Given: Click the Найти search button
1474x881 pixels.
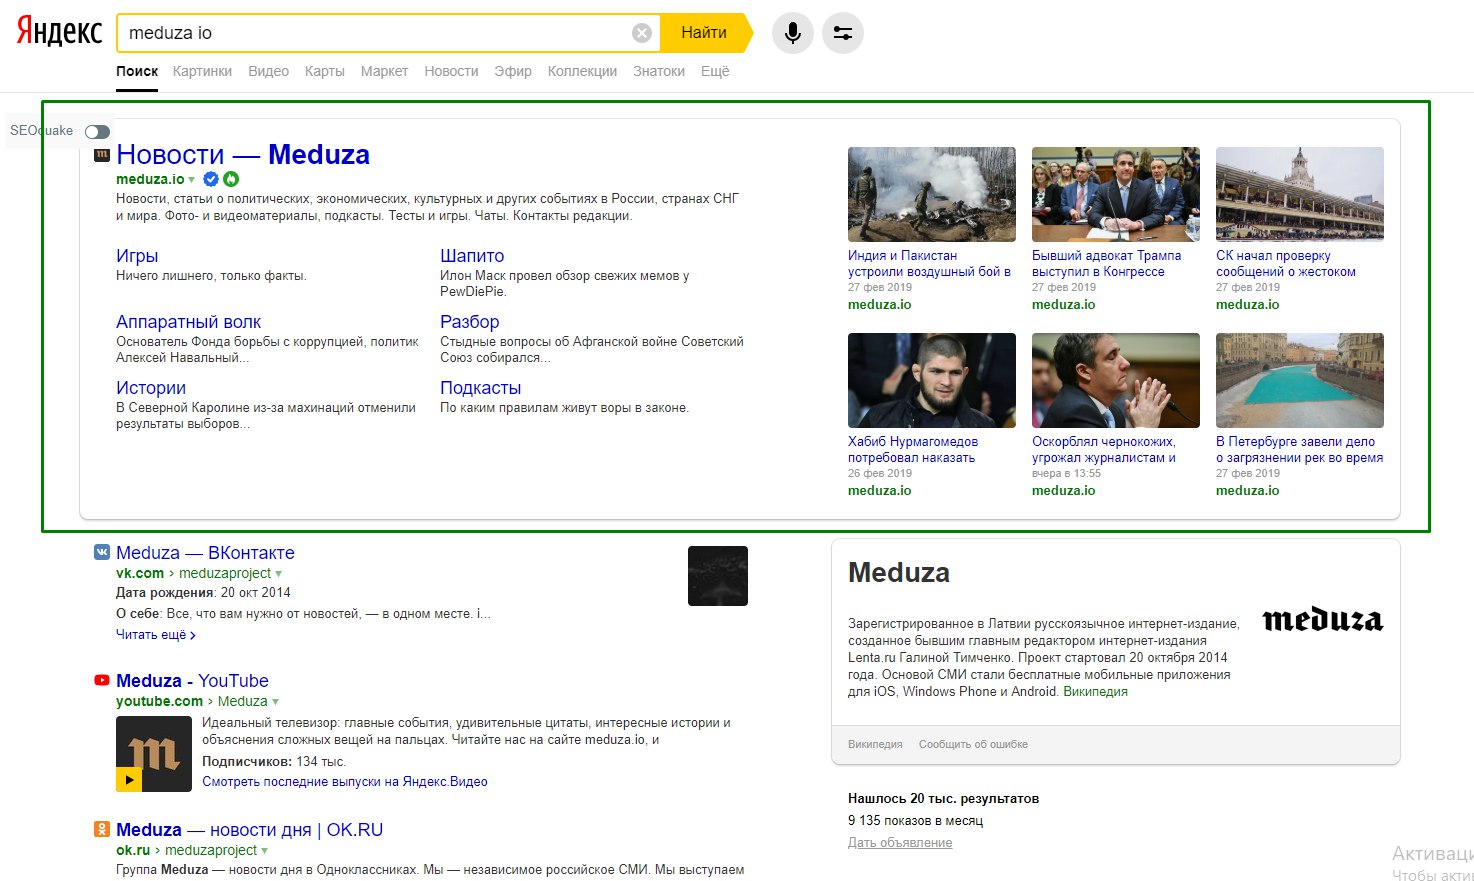Looking at the screenshot, I should pos(704,33).
